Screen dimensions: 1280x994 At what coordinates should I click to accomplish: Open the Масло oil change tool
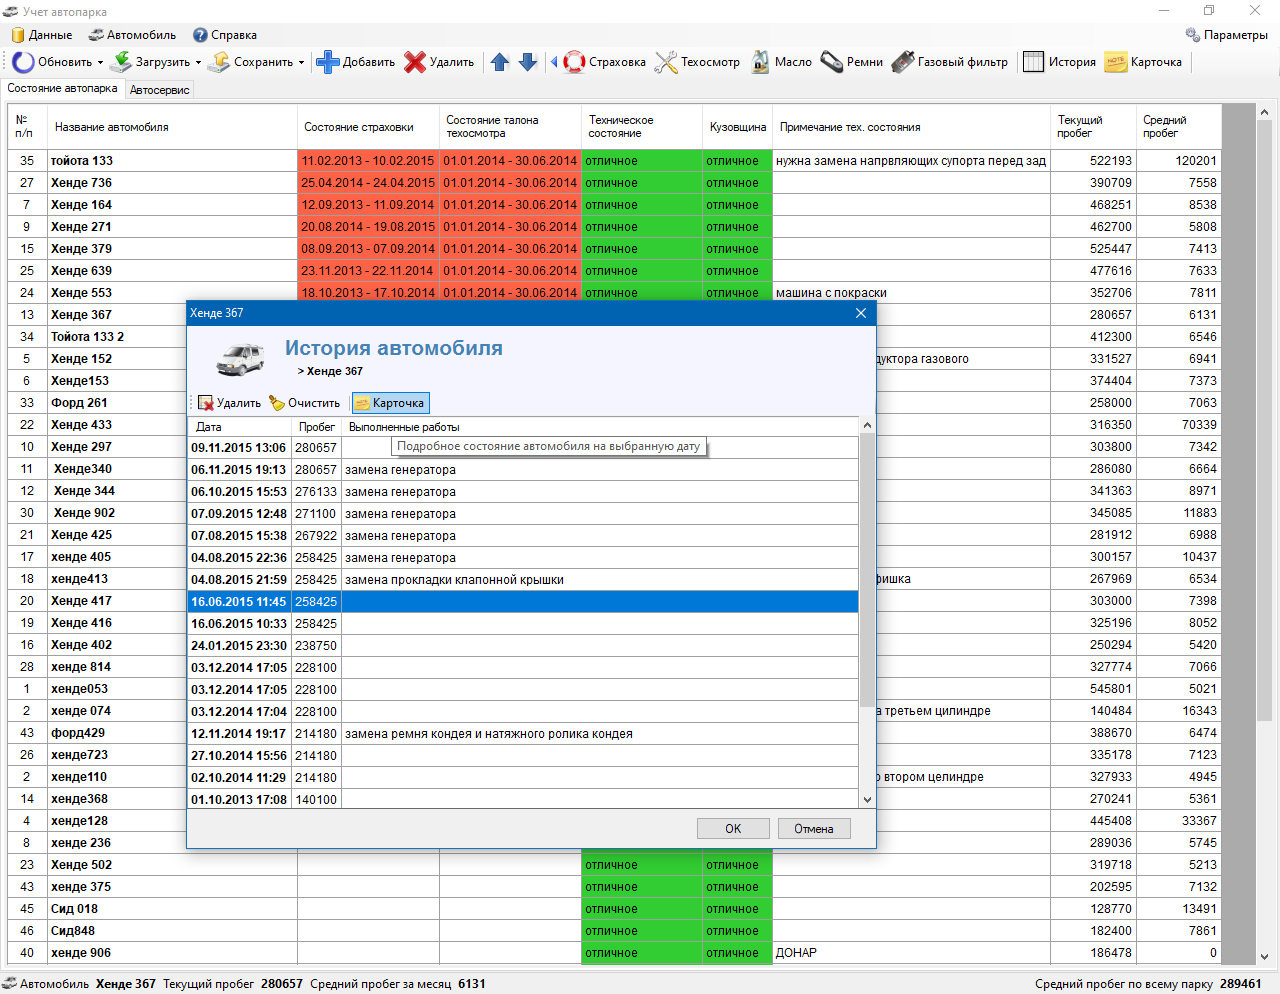click(x=781, y=62)
